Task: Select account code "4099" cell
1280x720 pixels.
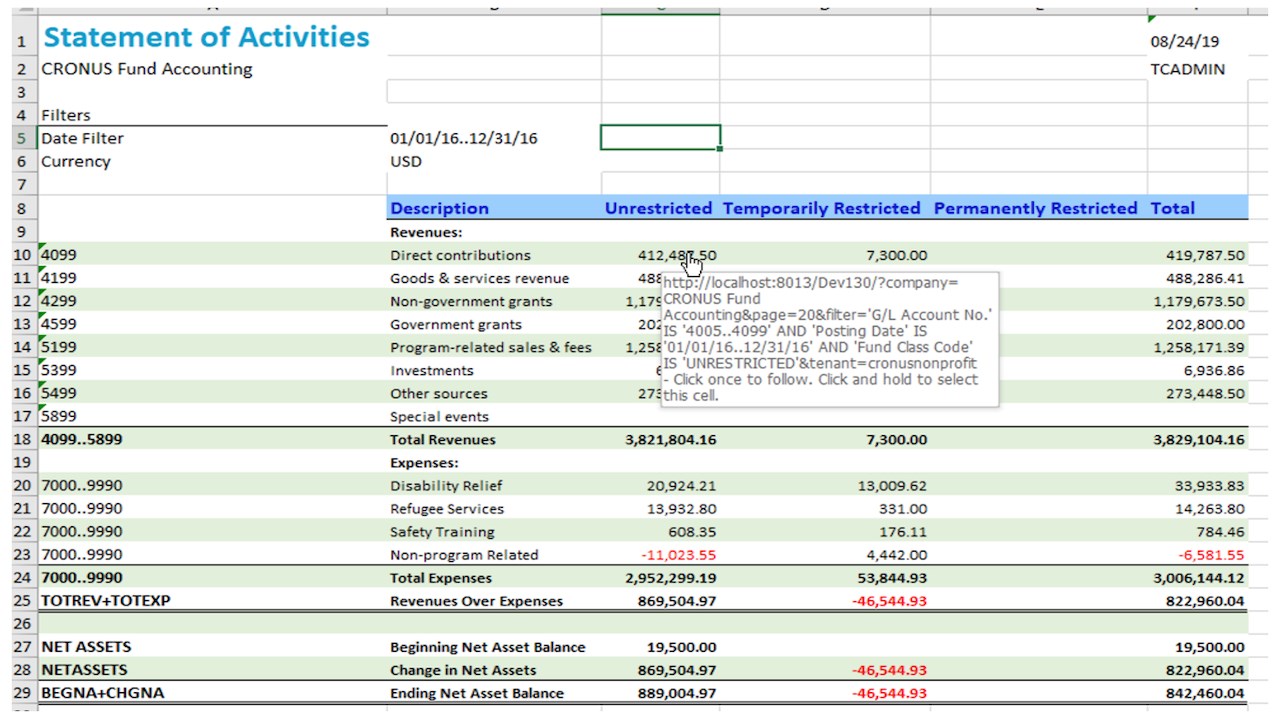Action: point(59,255)
